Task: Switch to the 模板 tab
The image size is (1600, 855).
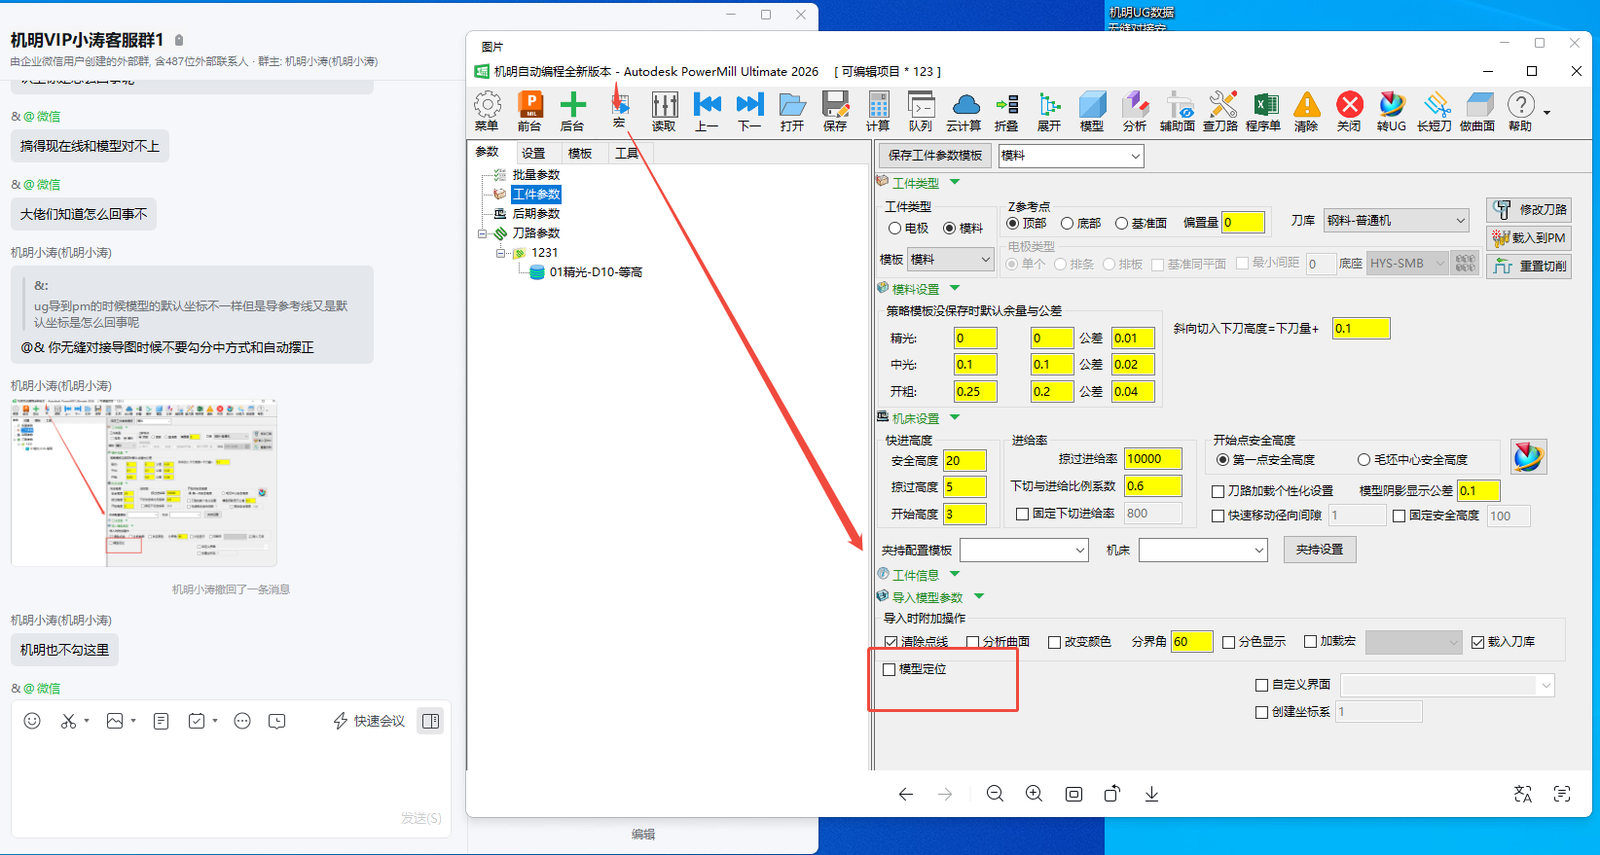Action: (580, 153)
